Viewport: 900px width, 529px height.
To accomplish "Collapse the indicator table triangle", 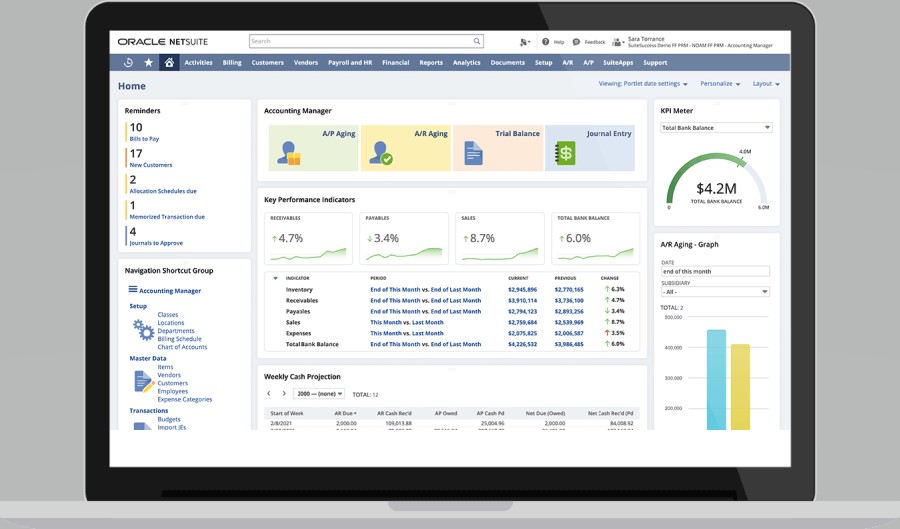I will point(275,278).
